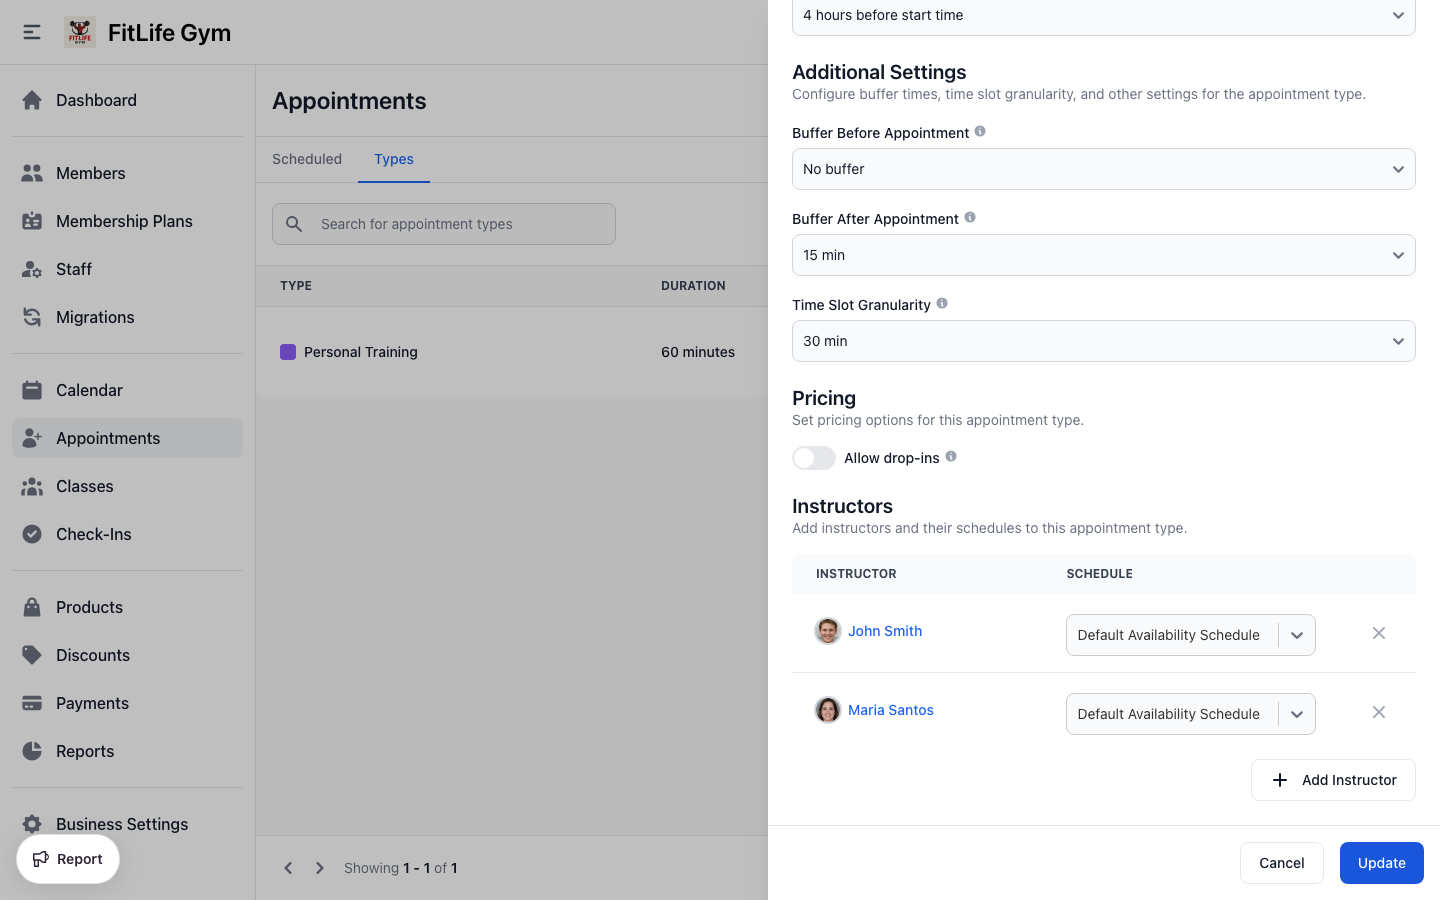Navigate to Staff via its sidebar icon

tap(31, 268)
